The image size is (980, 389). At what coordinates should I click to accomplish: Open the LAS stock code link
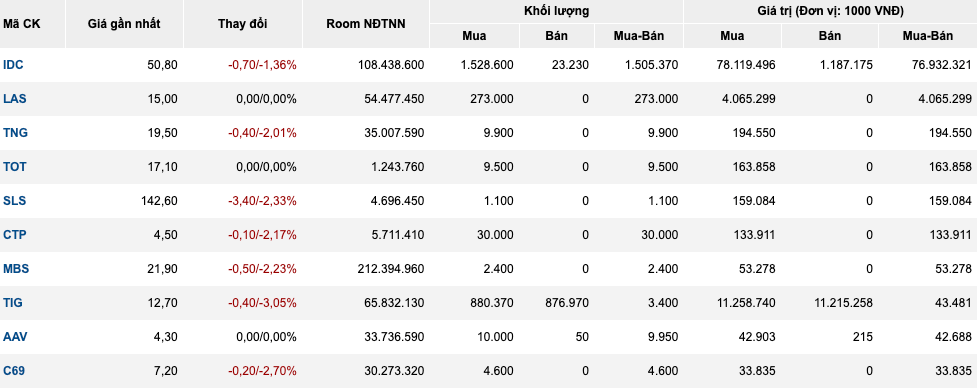click(14, 99)
